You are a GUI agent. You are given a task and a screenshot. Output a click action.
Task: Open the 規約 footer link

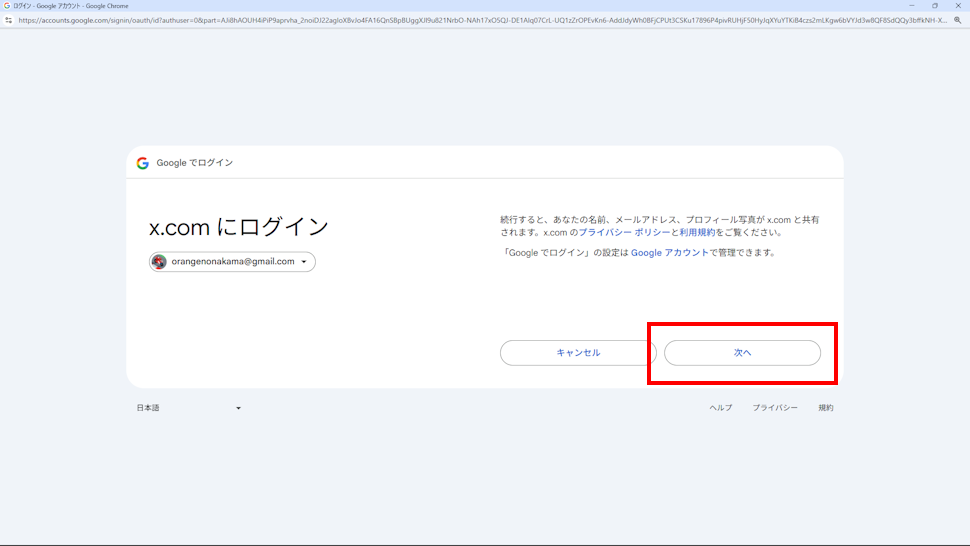coord(826,407)
